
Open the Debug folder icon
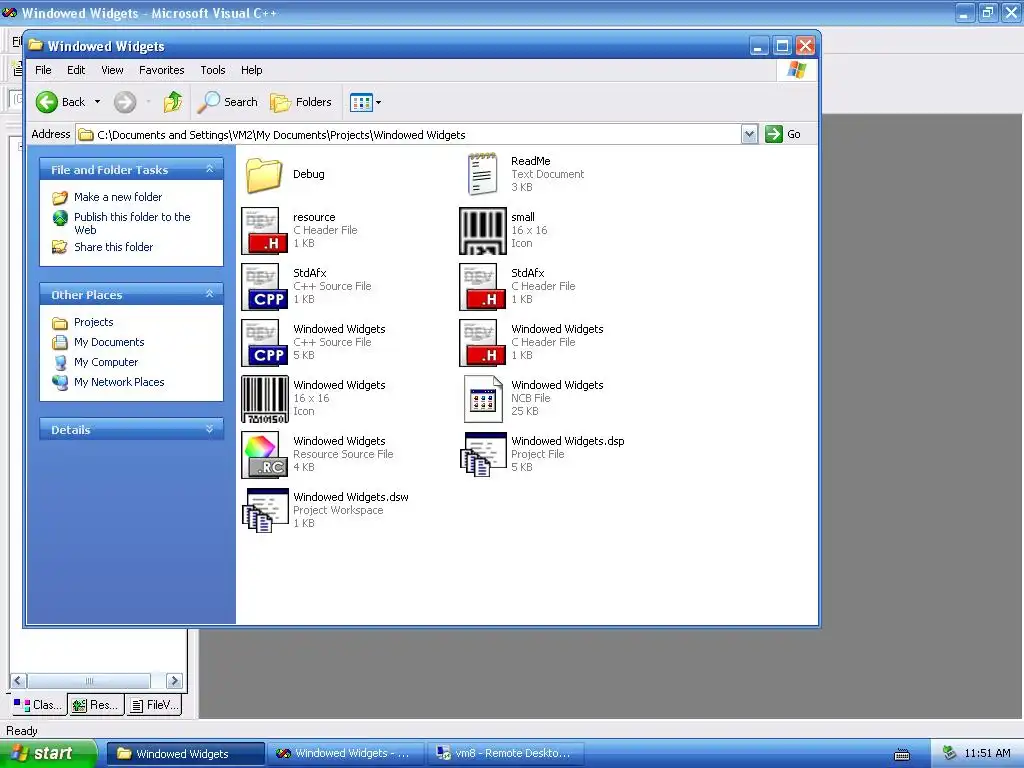pos(264,174)
